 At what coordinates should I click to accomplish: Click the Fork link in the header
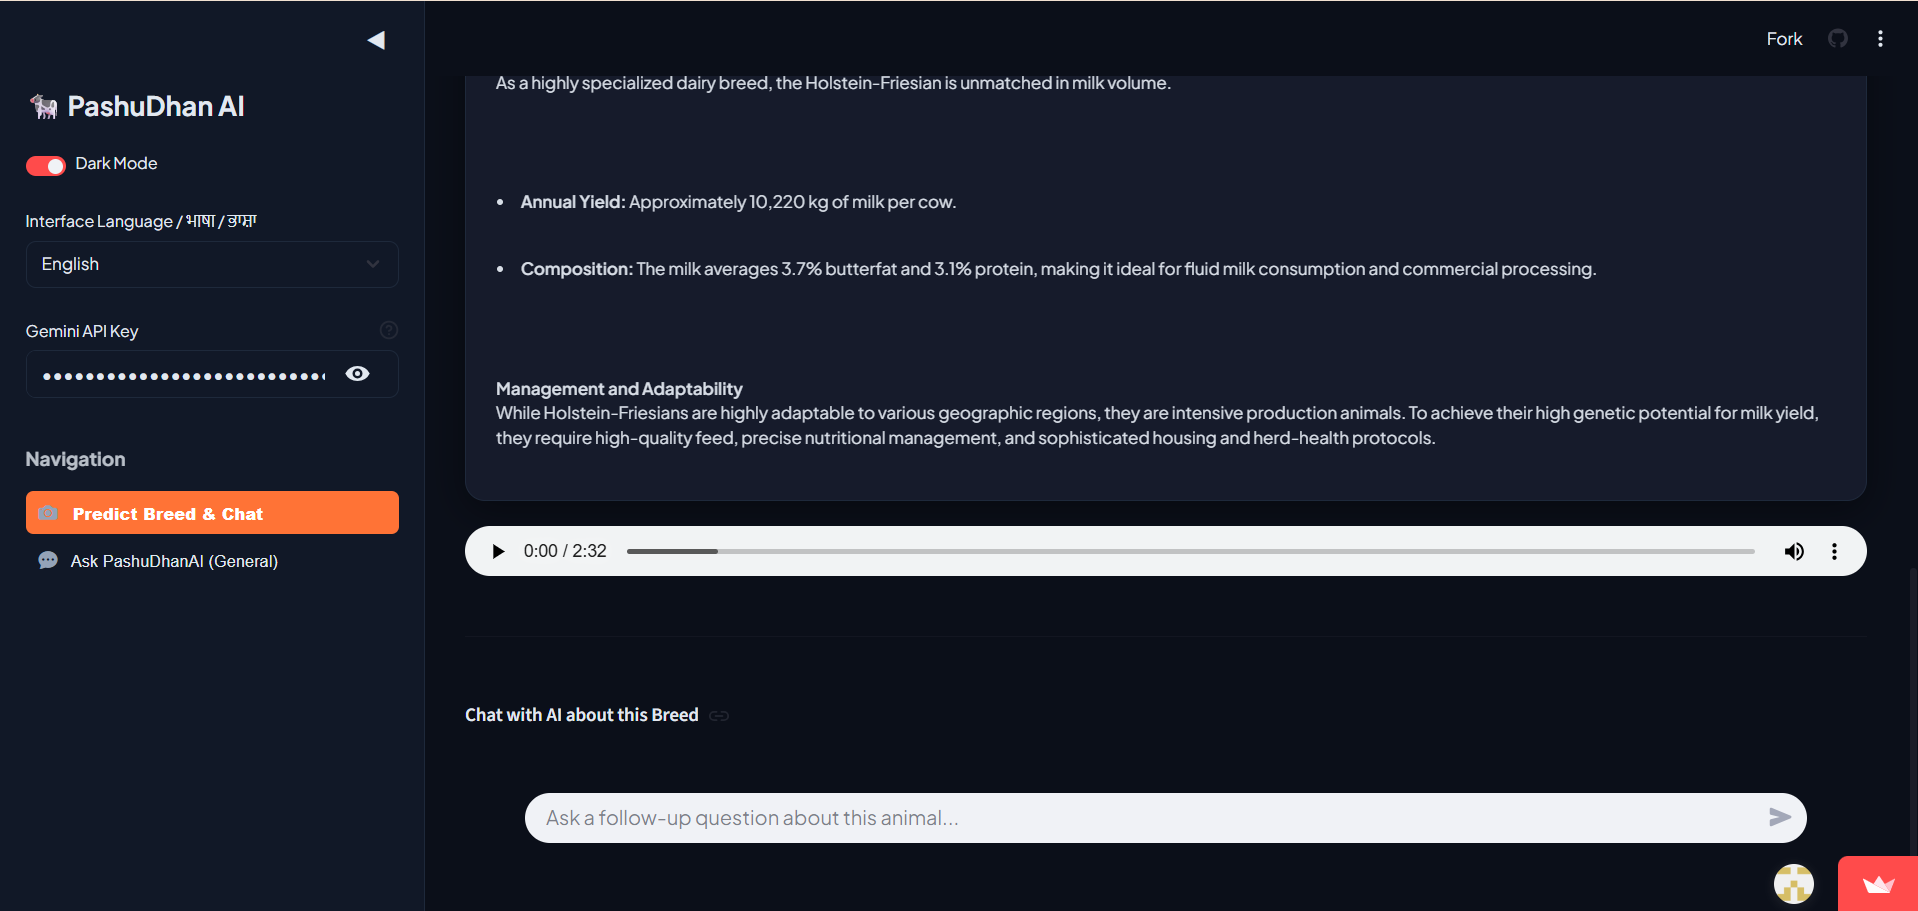(1784, 39)
